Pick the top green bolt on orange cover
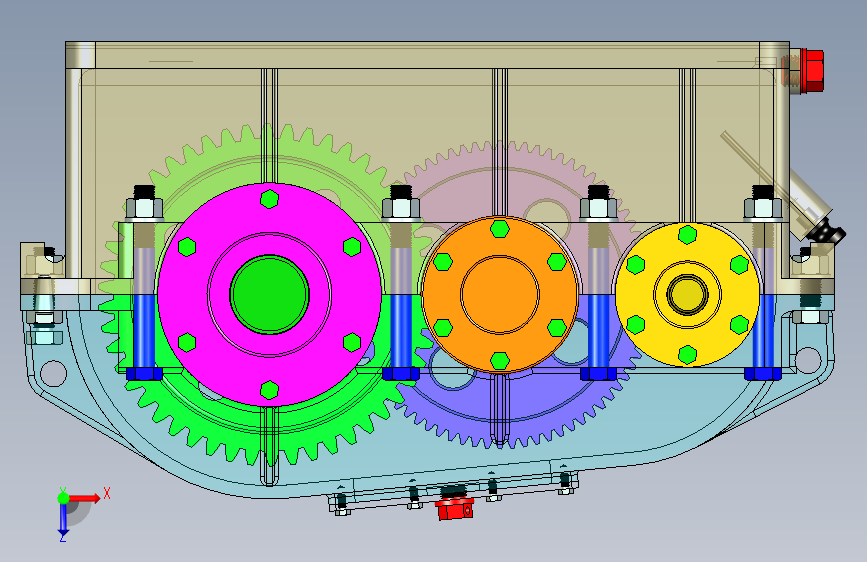 (500, 228)
